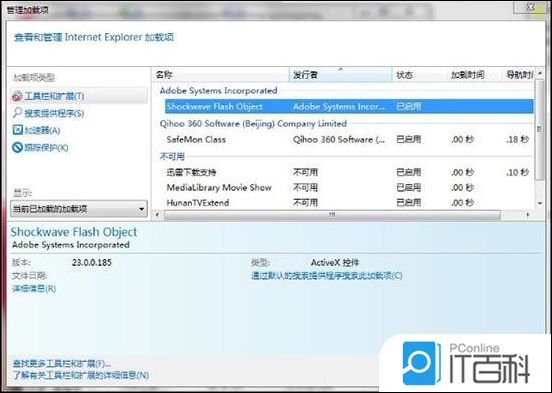
Task: Select the Shockwave Flash Object row
Action: [349, 106]
